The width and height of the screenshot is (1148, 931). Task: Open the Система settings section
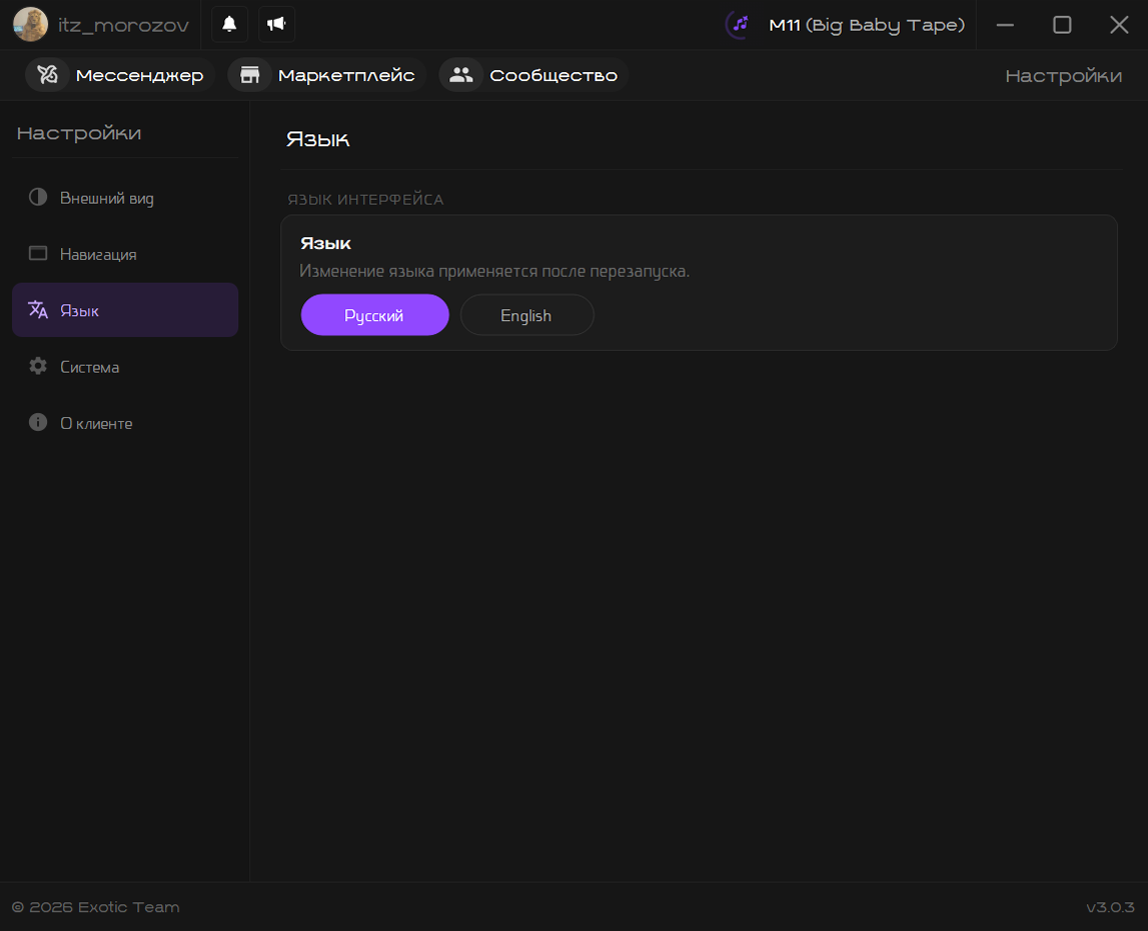[125, 367]
